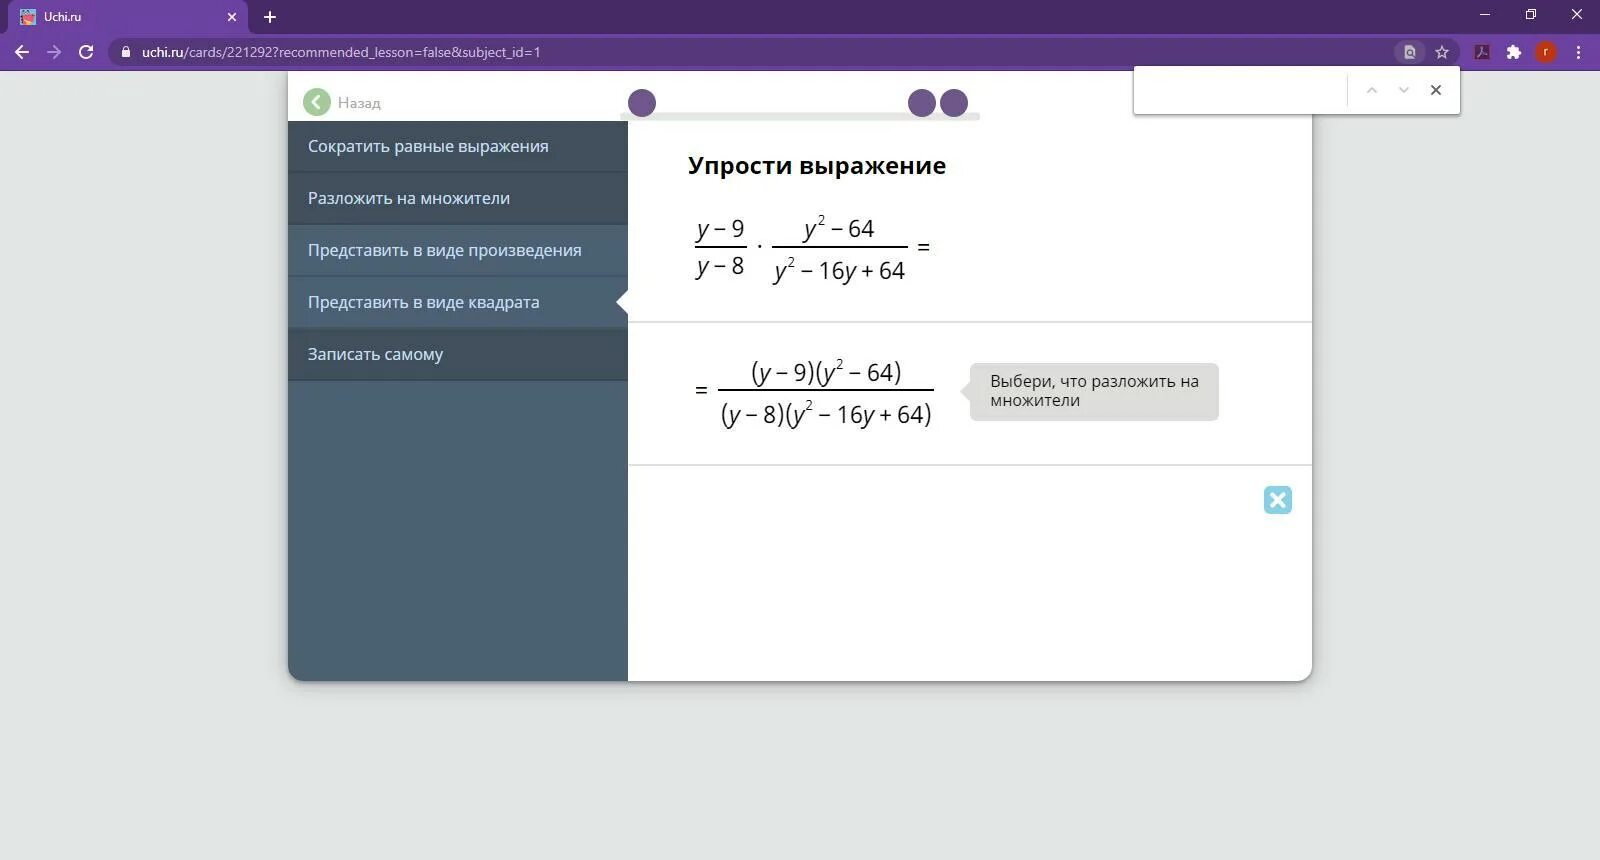Close the step with blue X button
Viewport: 1600px width, 860px height.
click(x=1278, y=500)
